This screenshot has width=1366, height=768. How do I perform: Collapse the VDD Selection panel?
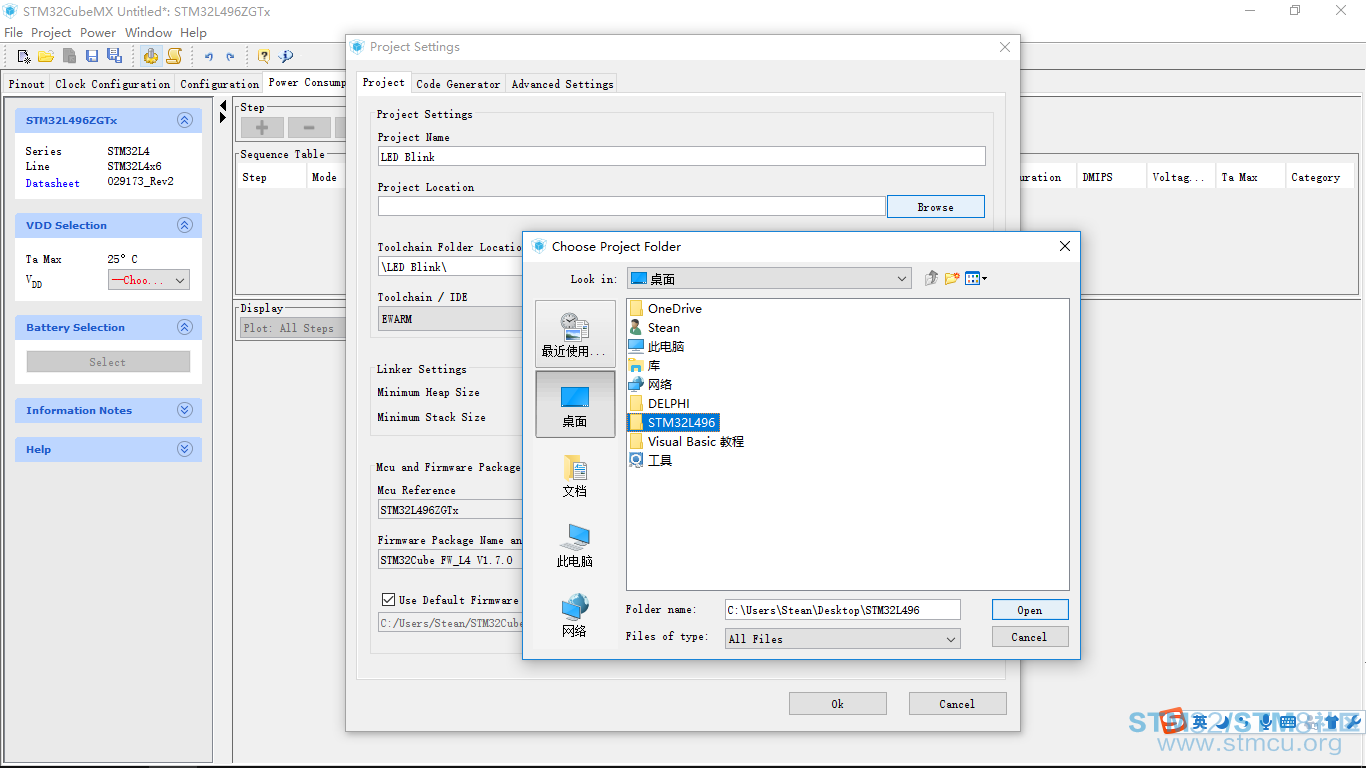[184, 225]
